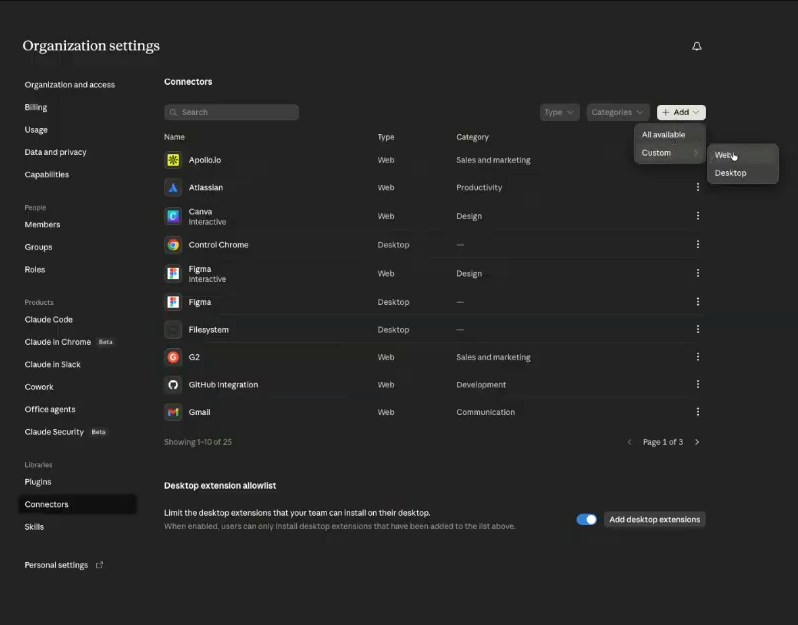Open the Type filter dropdown

click(559, 112)
